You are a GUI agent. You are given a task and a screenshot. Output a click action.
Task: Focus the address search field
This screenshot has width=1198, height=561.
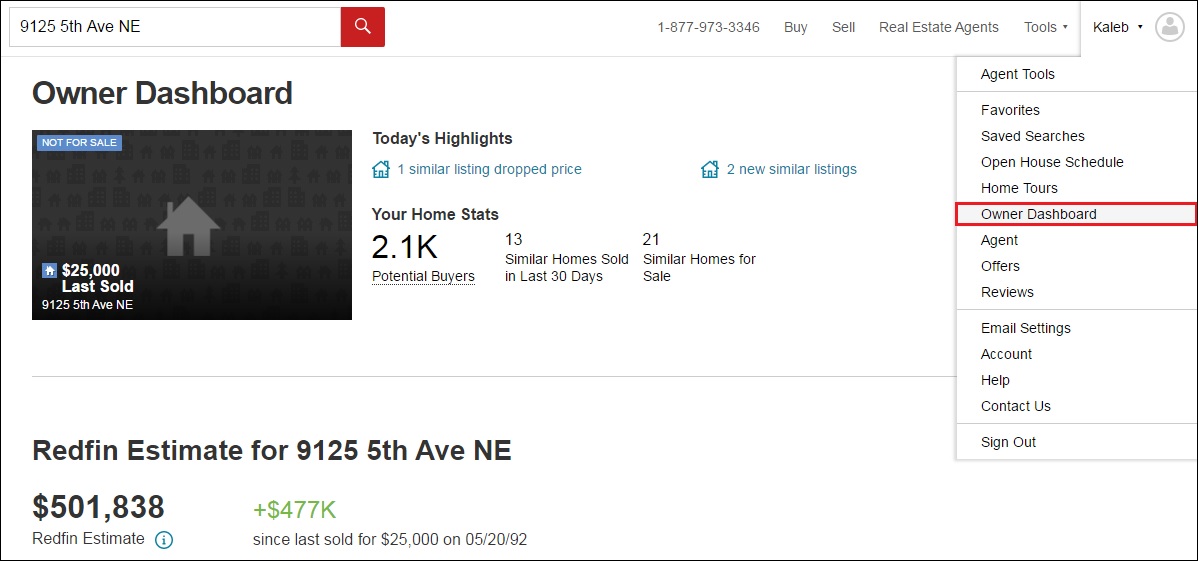175,28
